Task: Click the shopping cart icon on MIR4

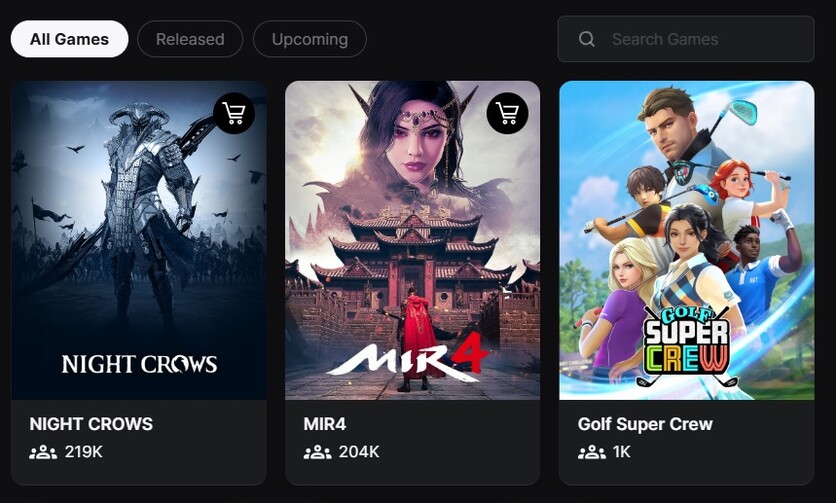Action: click(508, 113)
